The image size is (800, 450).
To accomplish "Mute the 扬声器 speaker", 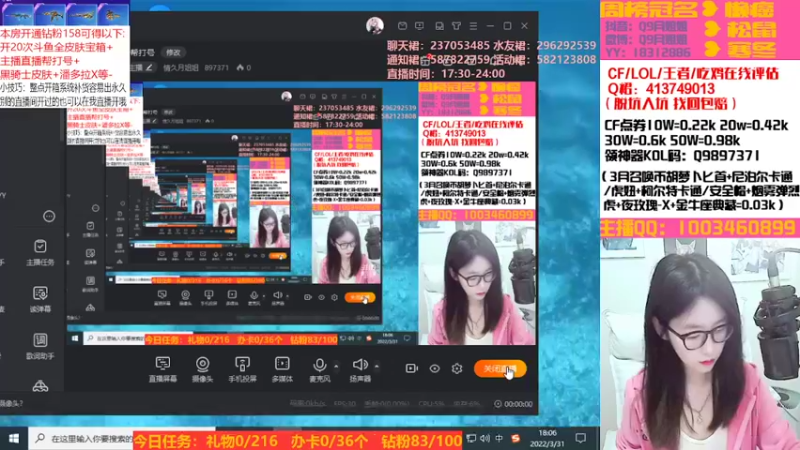I will (360, 369).
